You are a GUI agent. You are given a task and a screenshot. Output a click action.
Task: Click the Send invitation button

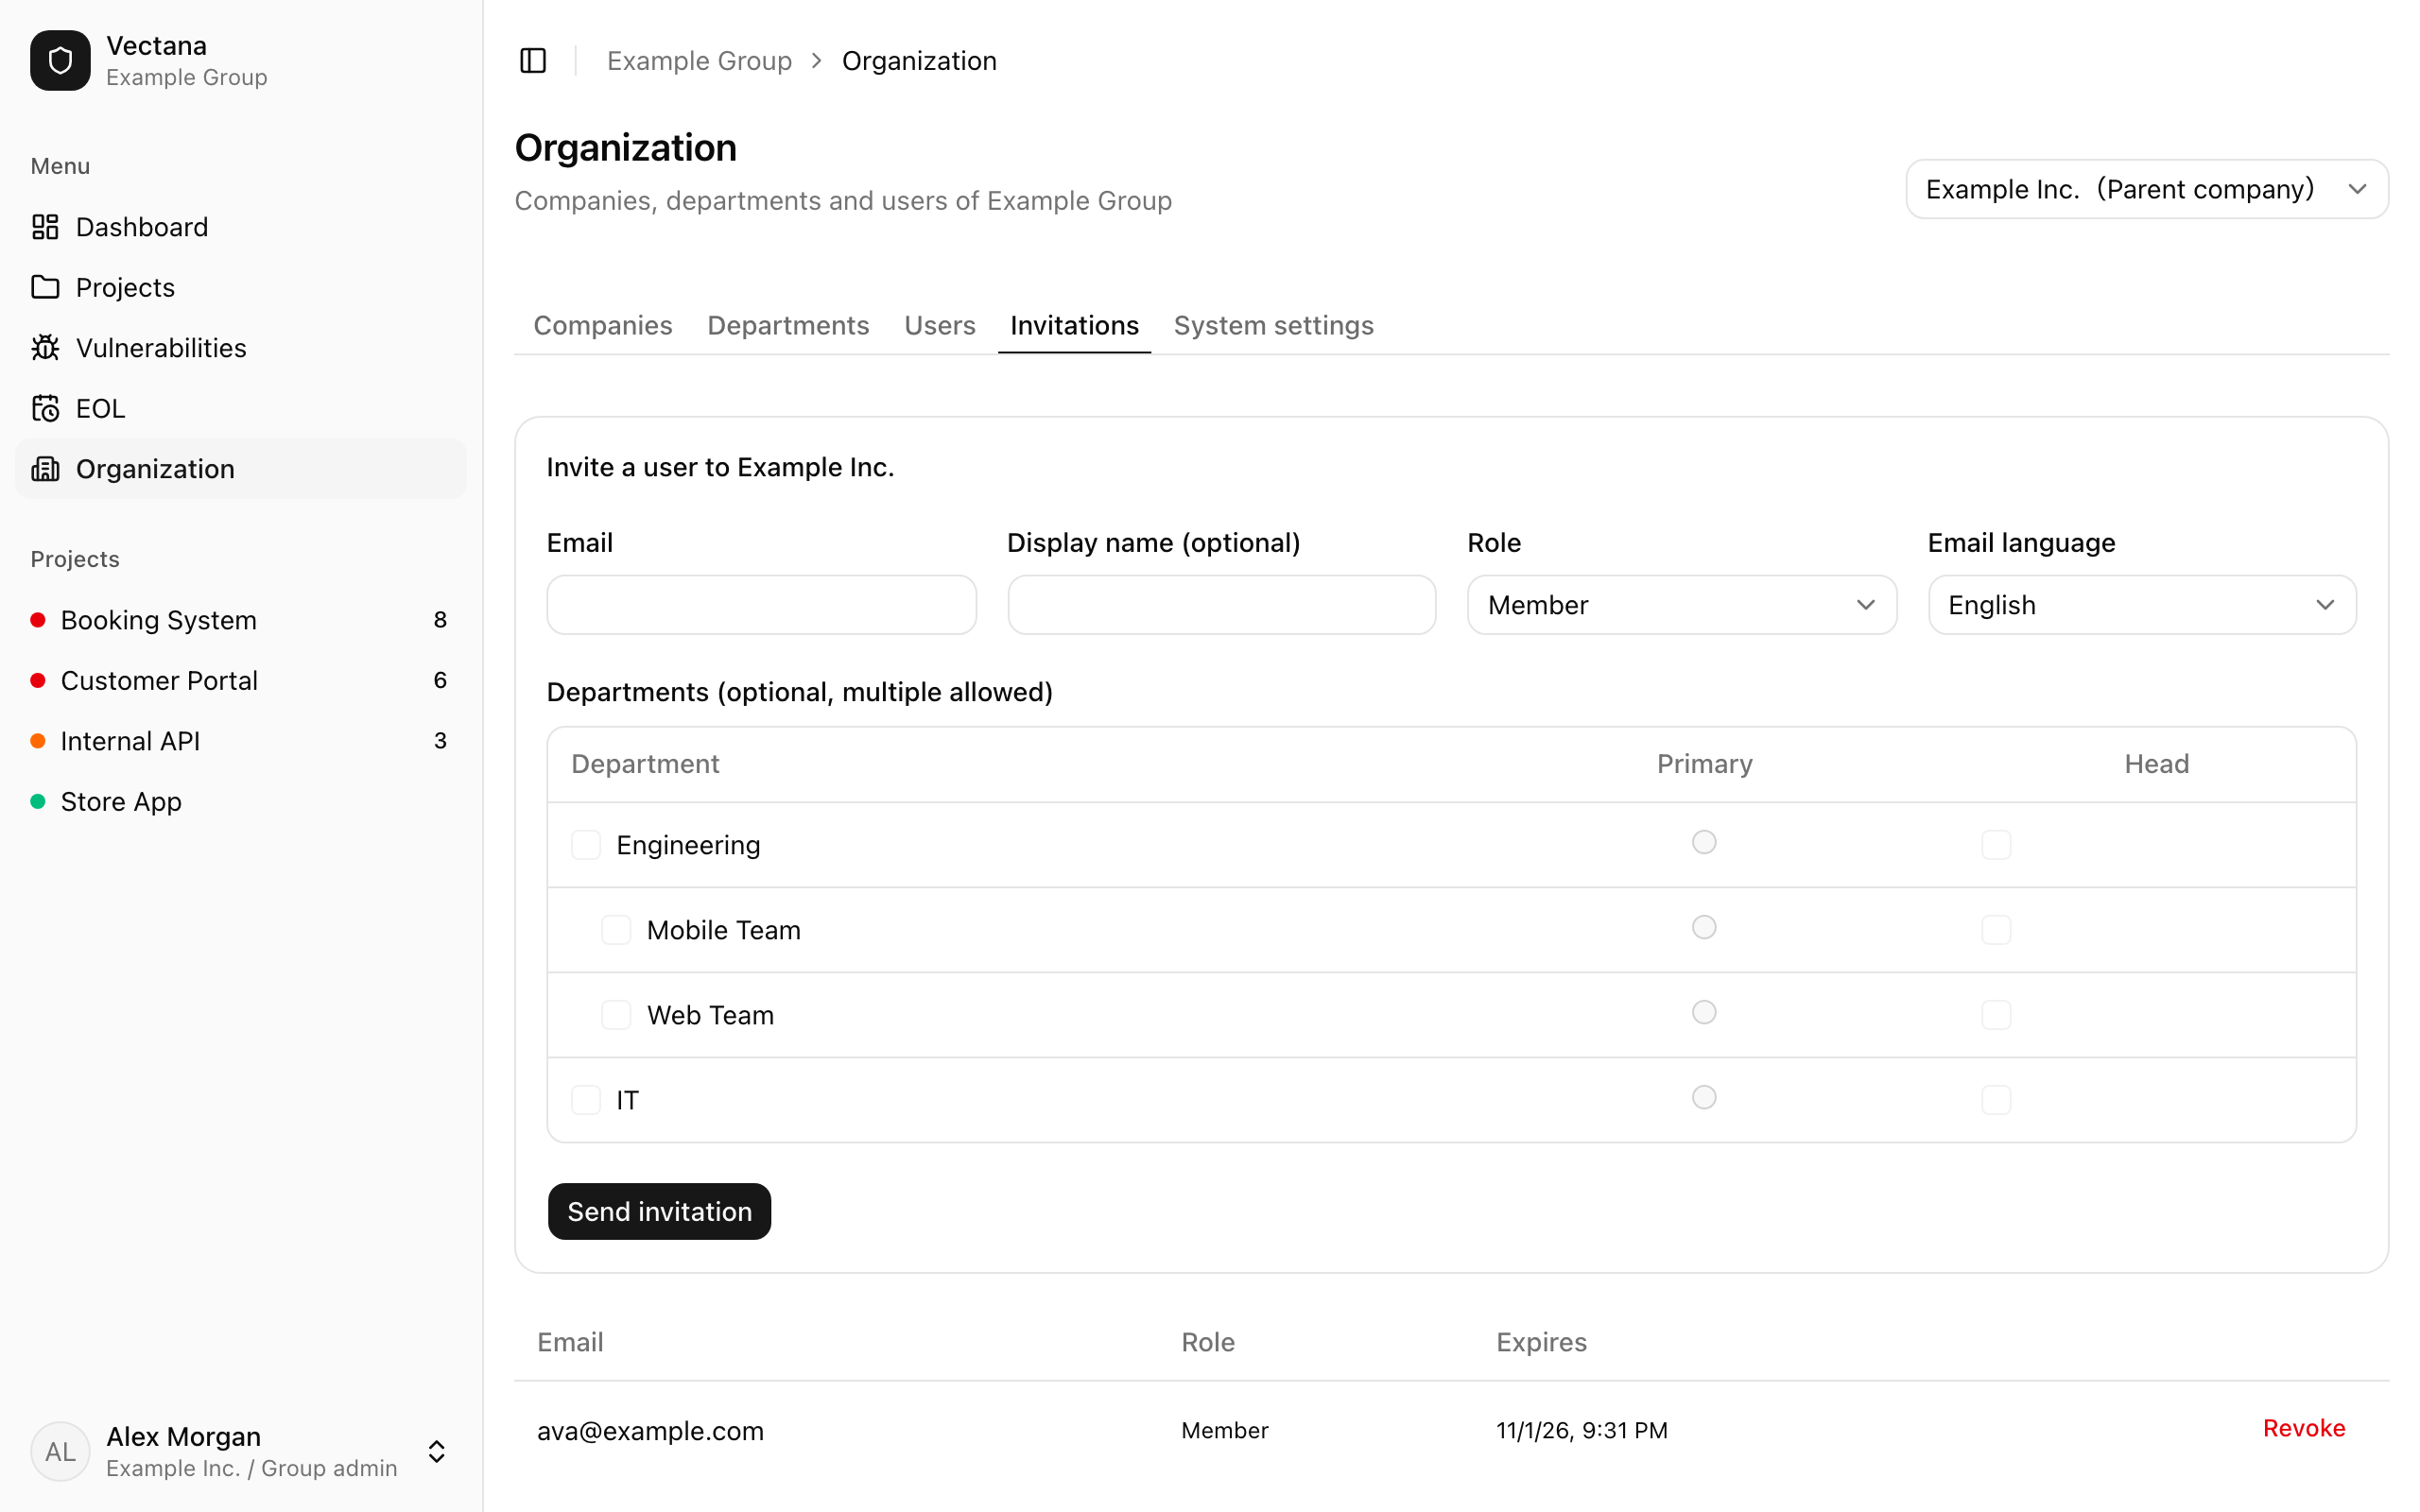pyautogui.click(x=659, y=1211)
